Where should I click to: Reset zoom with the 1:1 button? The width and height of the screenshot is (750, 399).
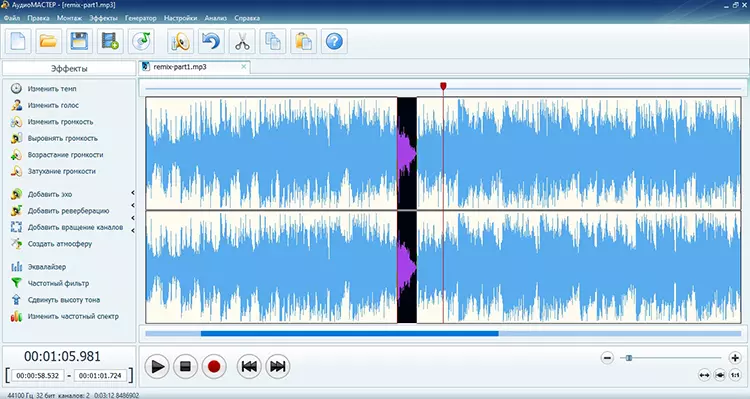[735, 375]
